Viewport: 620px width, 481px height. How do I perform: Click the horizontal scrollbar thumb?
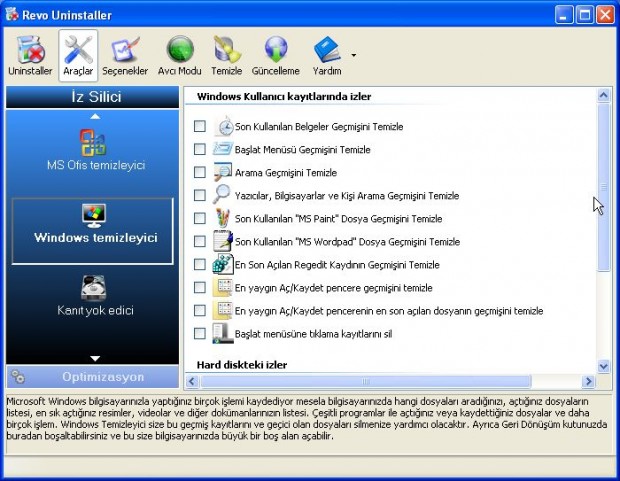pyautogui.click(x=365, y=381)
